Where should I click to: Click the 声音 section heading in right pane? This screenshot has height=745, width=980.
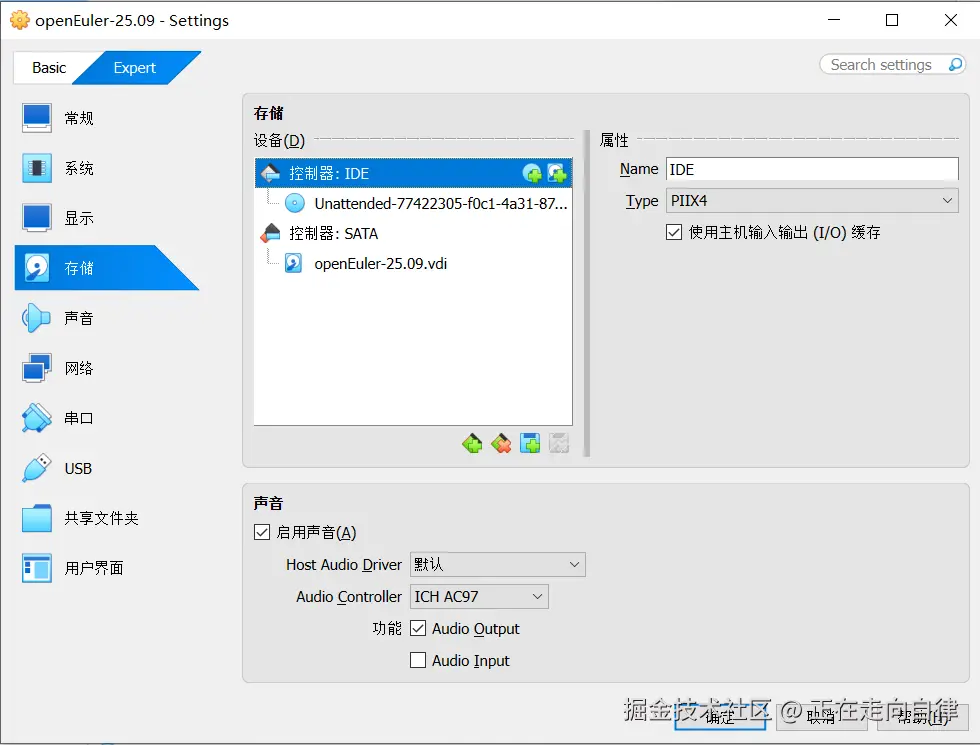pos(269,503)
